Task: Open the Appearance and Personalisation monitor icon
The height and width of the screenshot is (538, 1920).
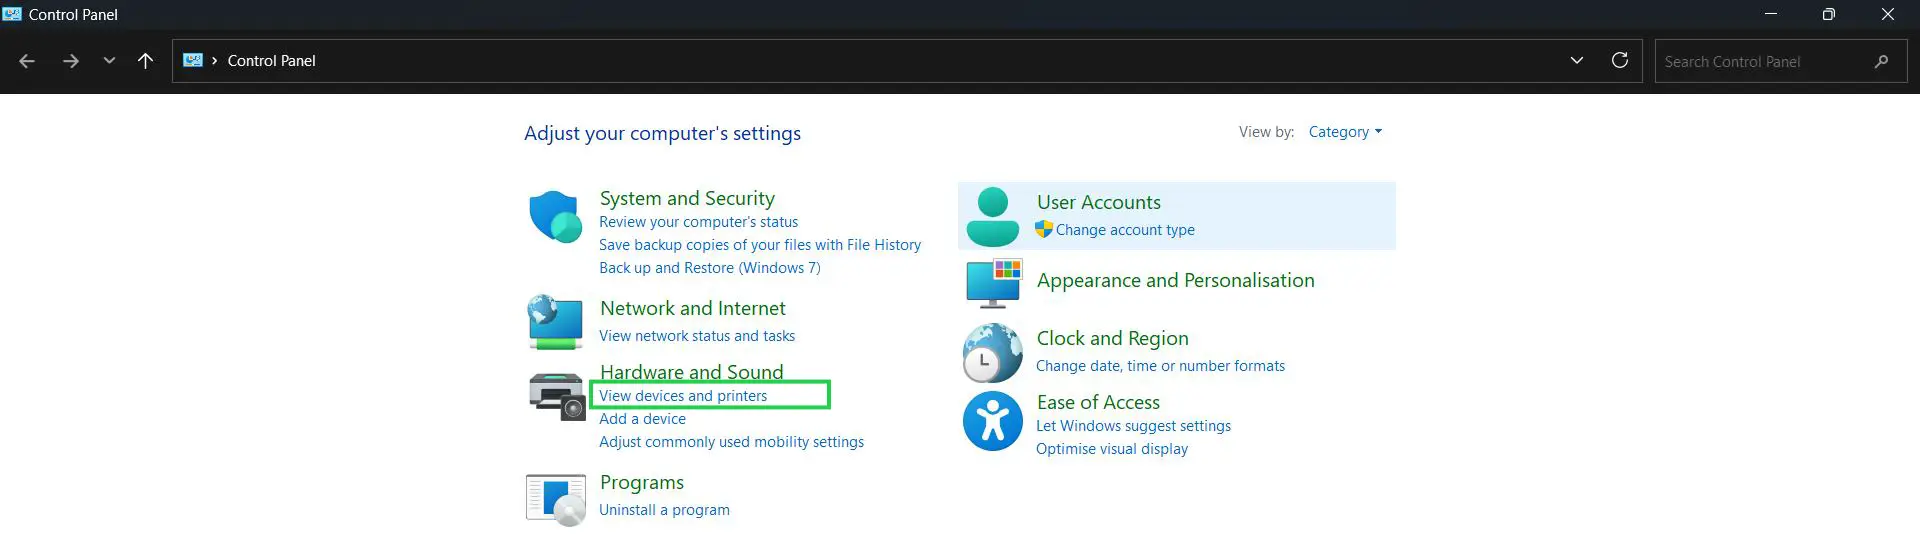Action: (x=993, y=283)
